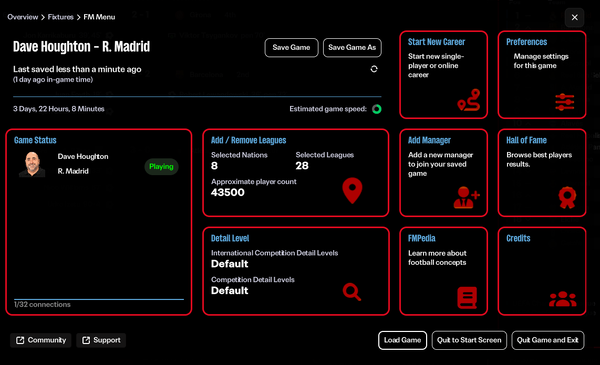Click the people group icon in Credits
Viewport: 600px width, 365px height.
[x=562, y=299]
